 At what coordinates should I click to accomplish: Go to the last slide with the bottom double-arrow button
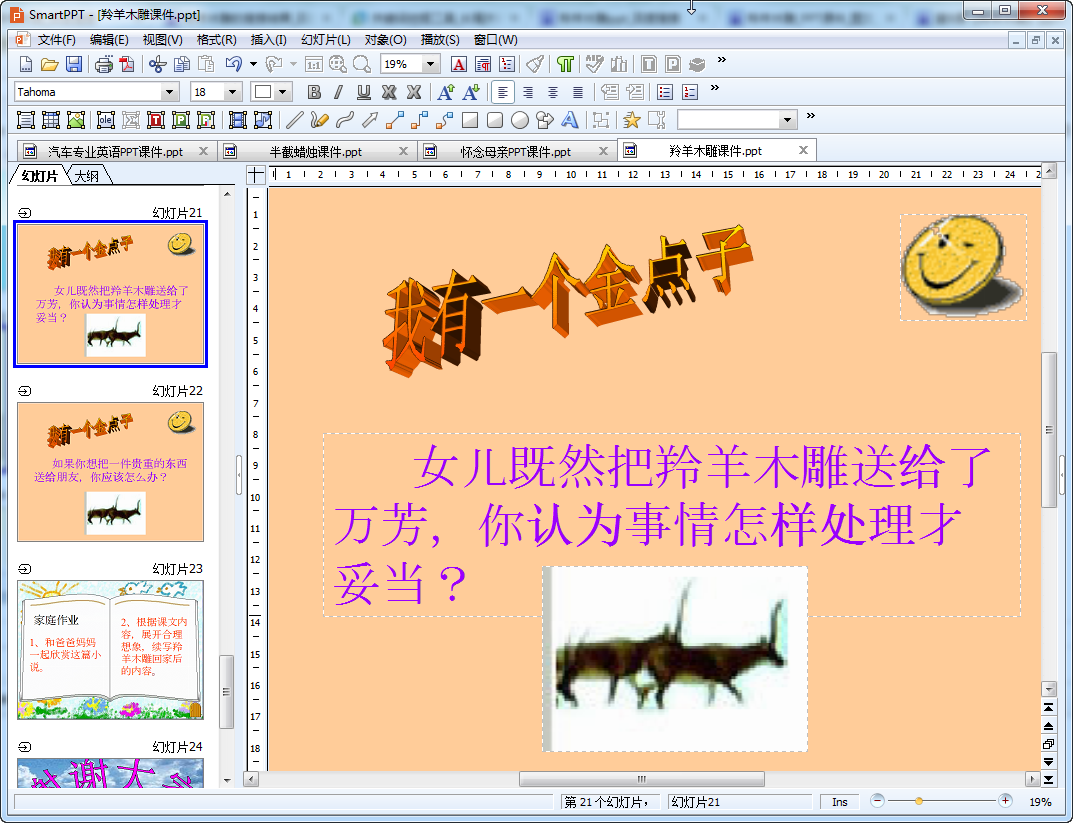(1048, 779)
